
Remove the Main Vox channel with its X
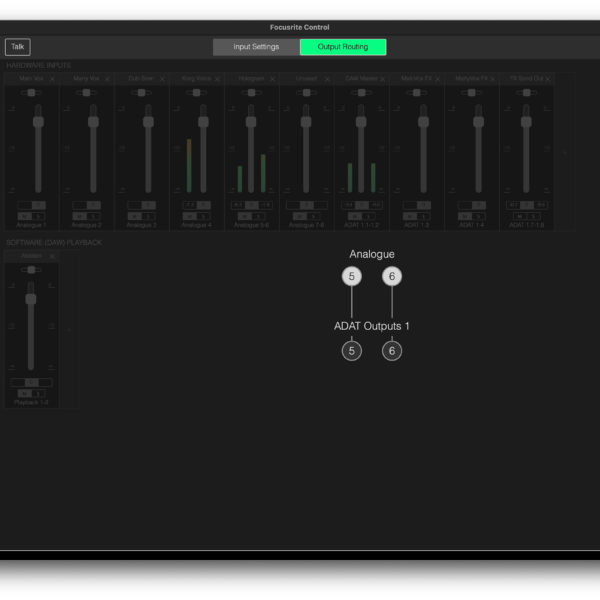[53, 78]
